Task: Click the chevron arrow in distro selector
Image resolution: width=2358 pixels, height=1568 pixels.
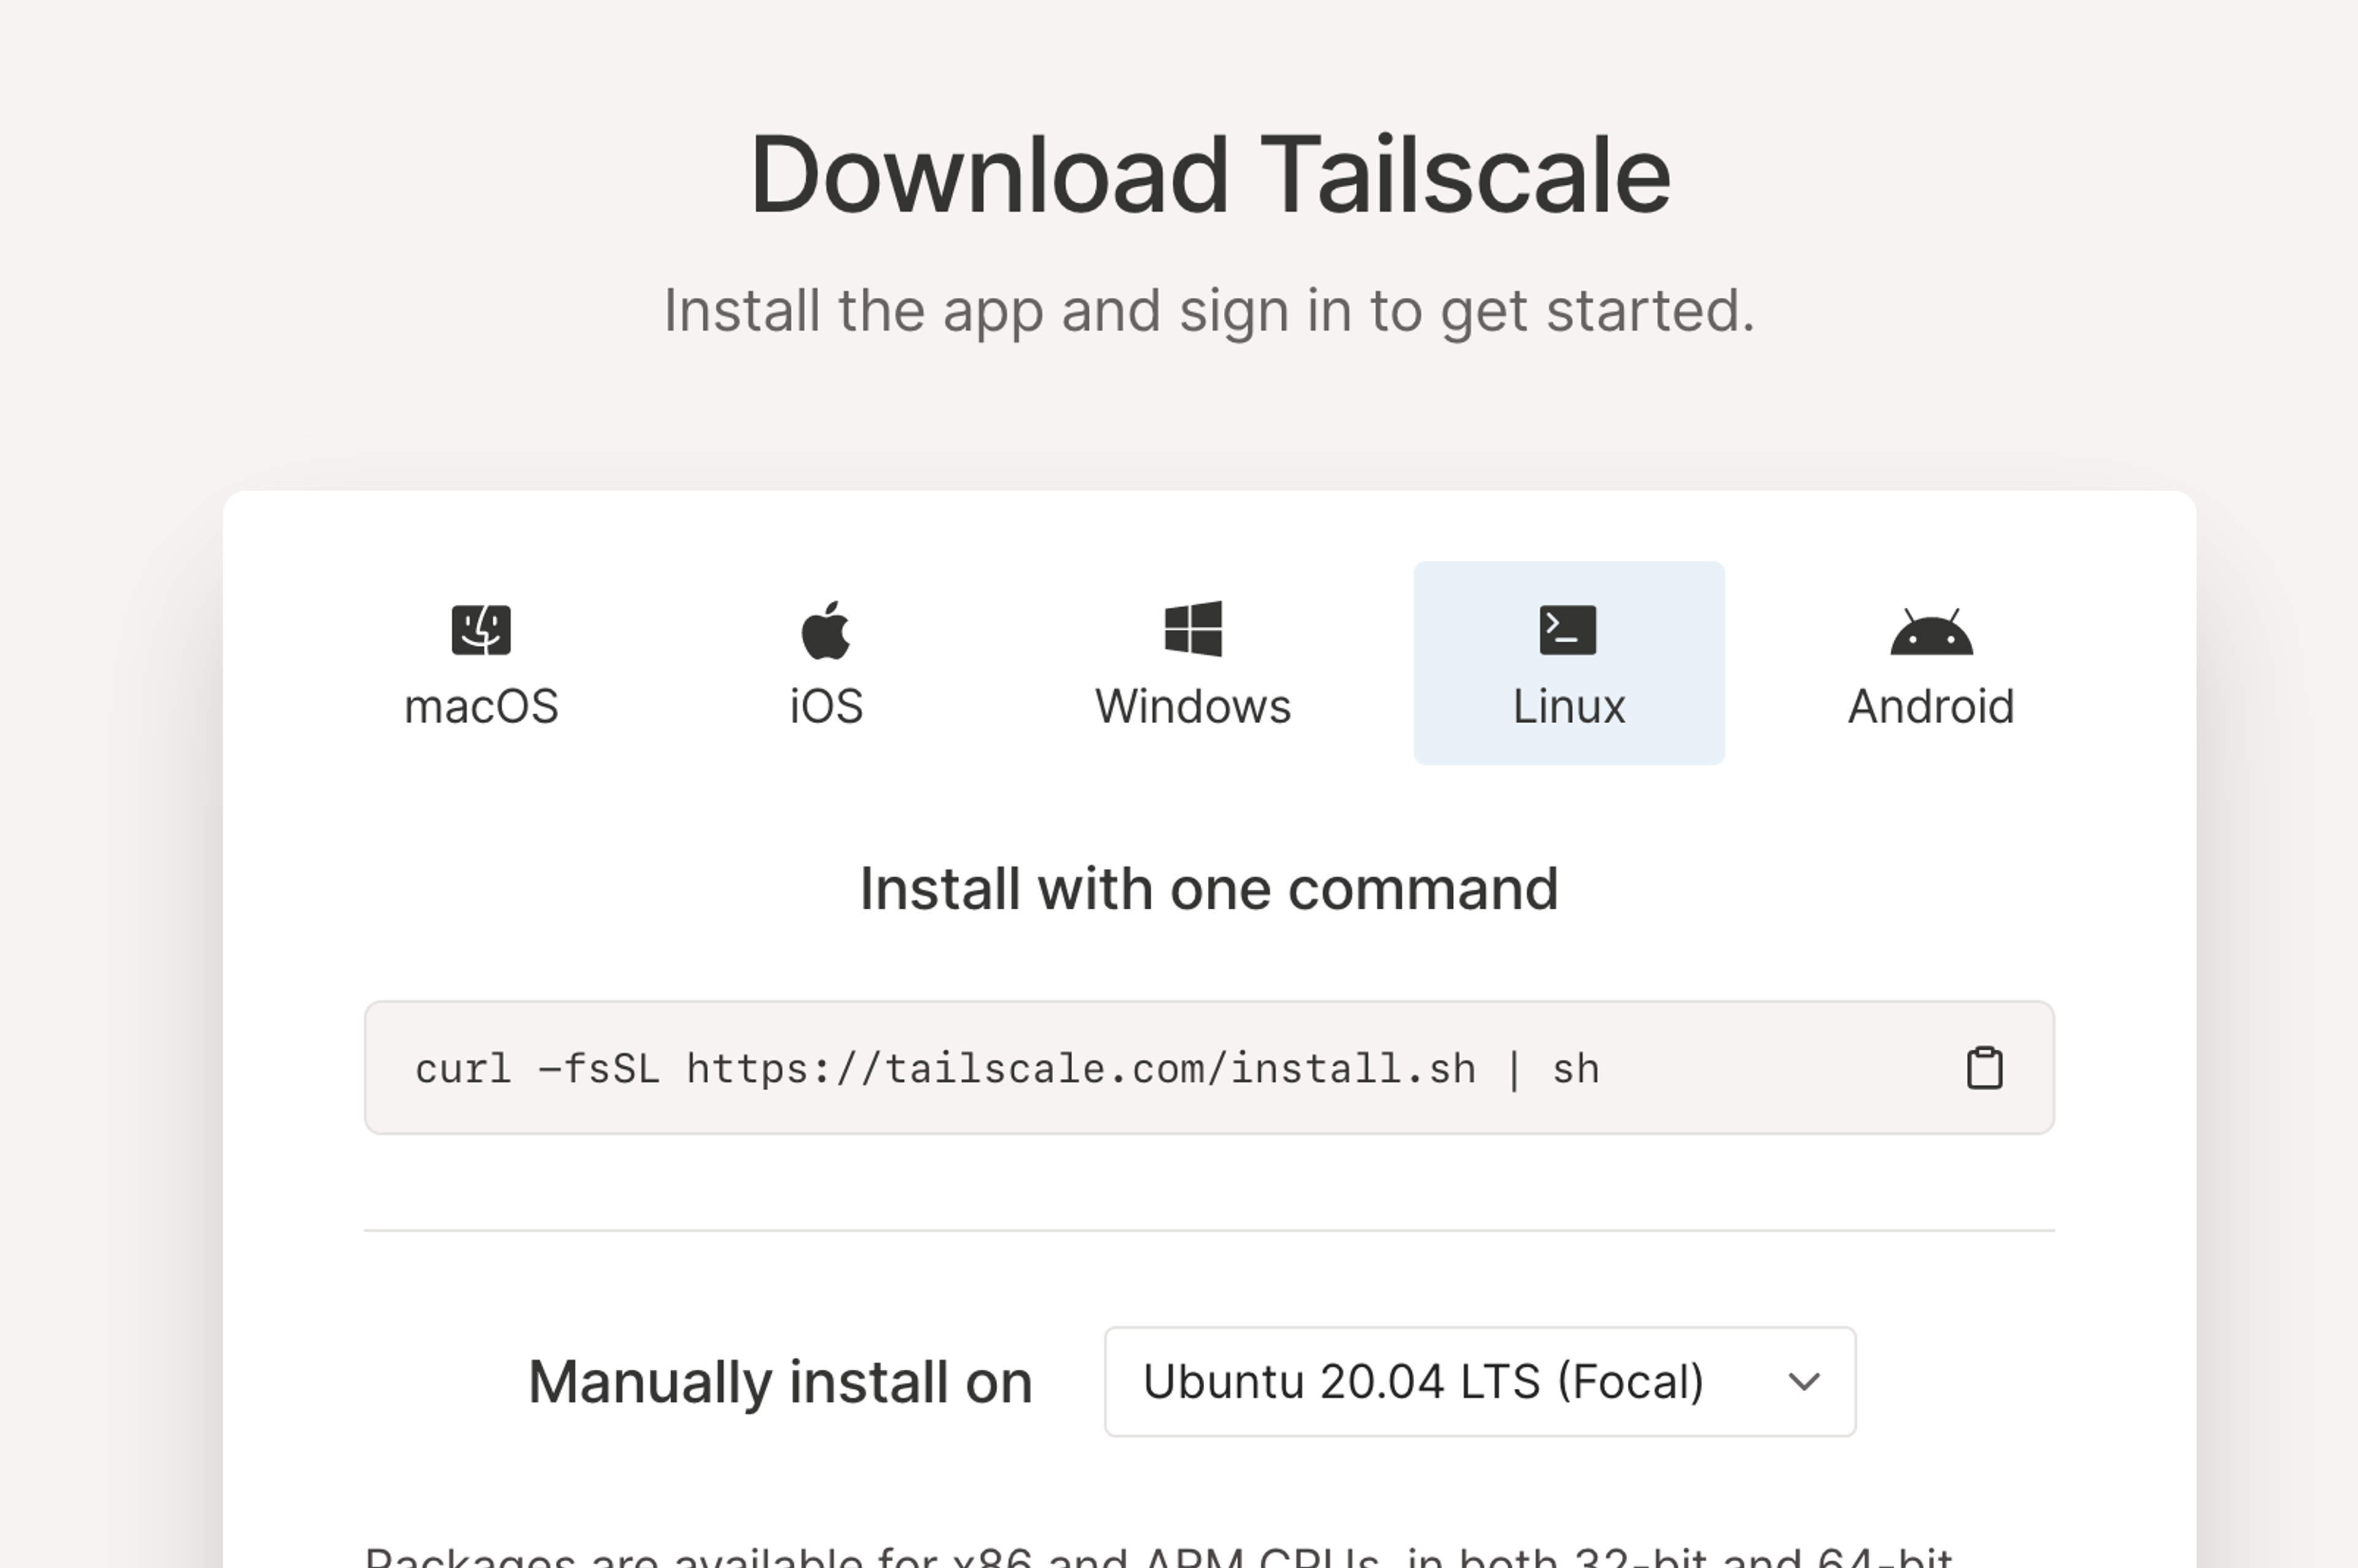Action: 1804,1382
